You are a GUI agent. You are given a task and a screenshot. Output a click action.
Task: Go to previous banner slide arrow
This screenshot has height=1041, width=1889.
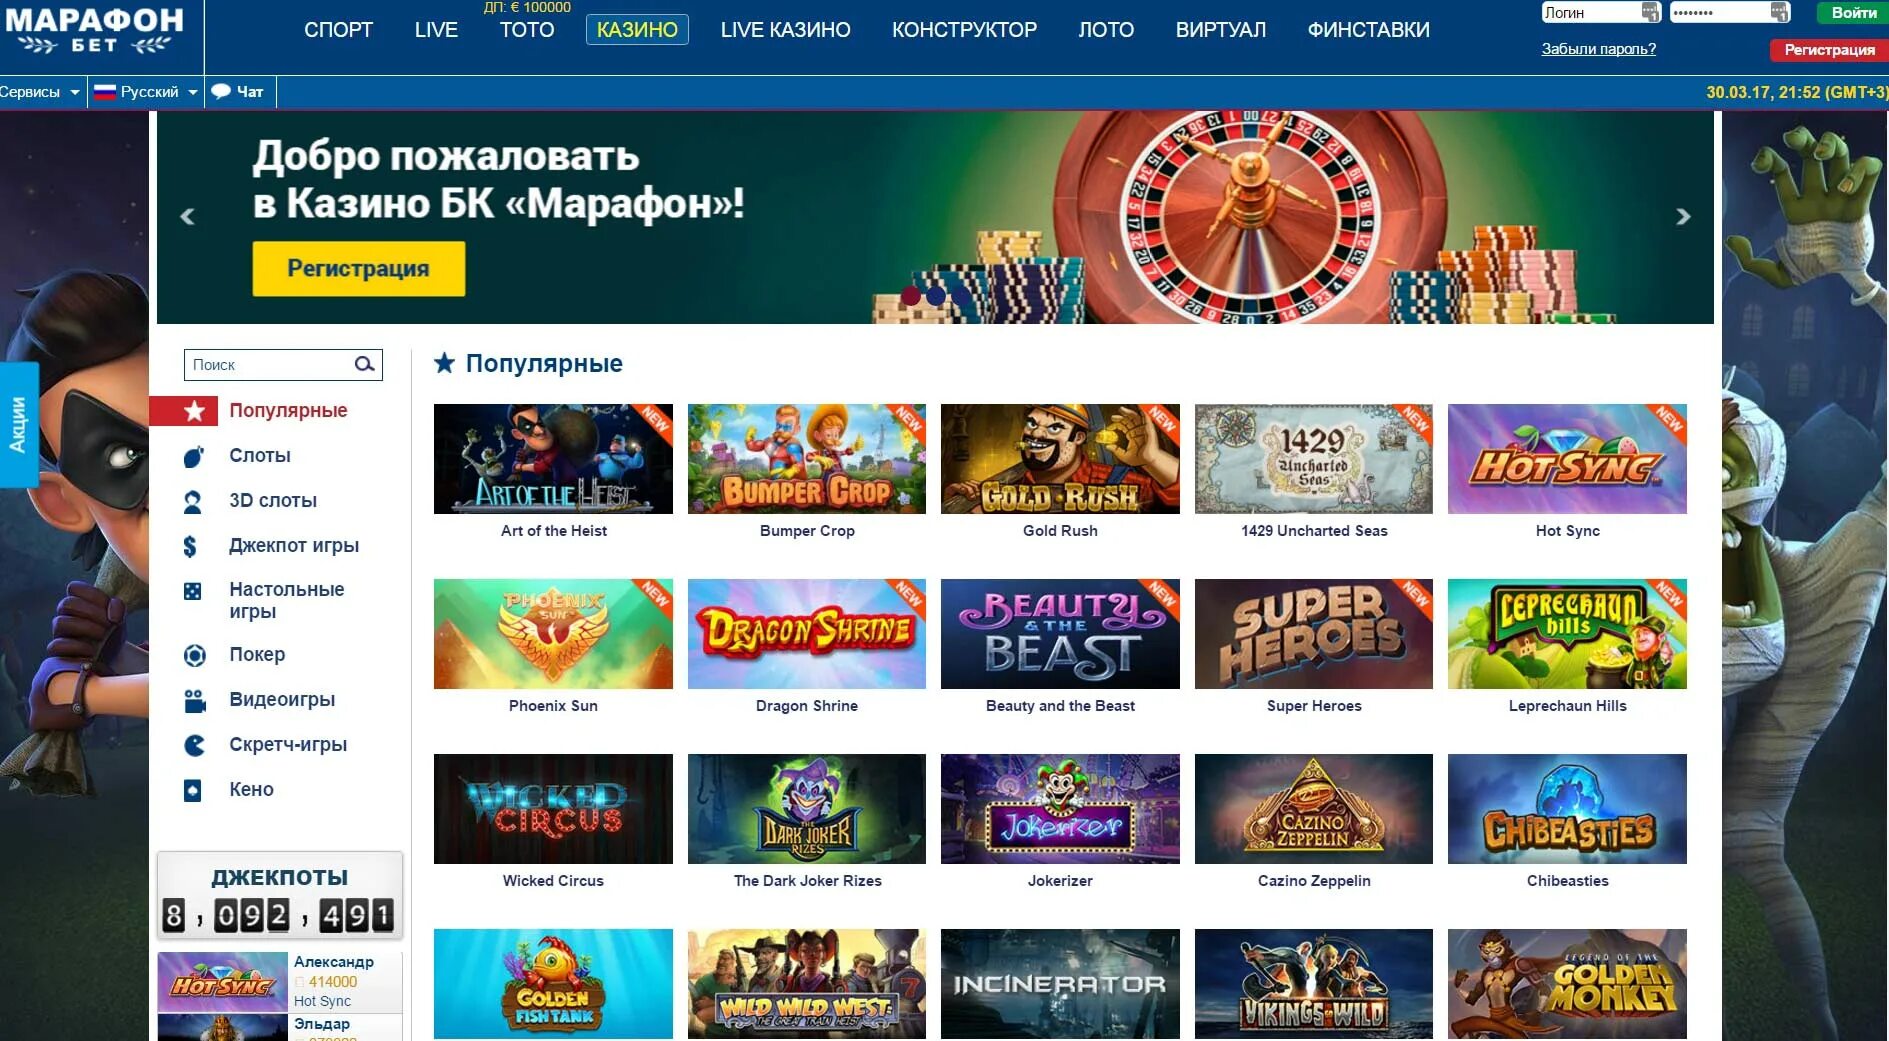coord(187,216)
